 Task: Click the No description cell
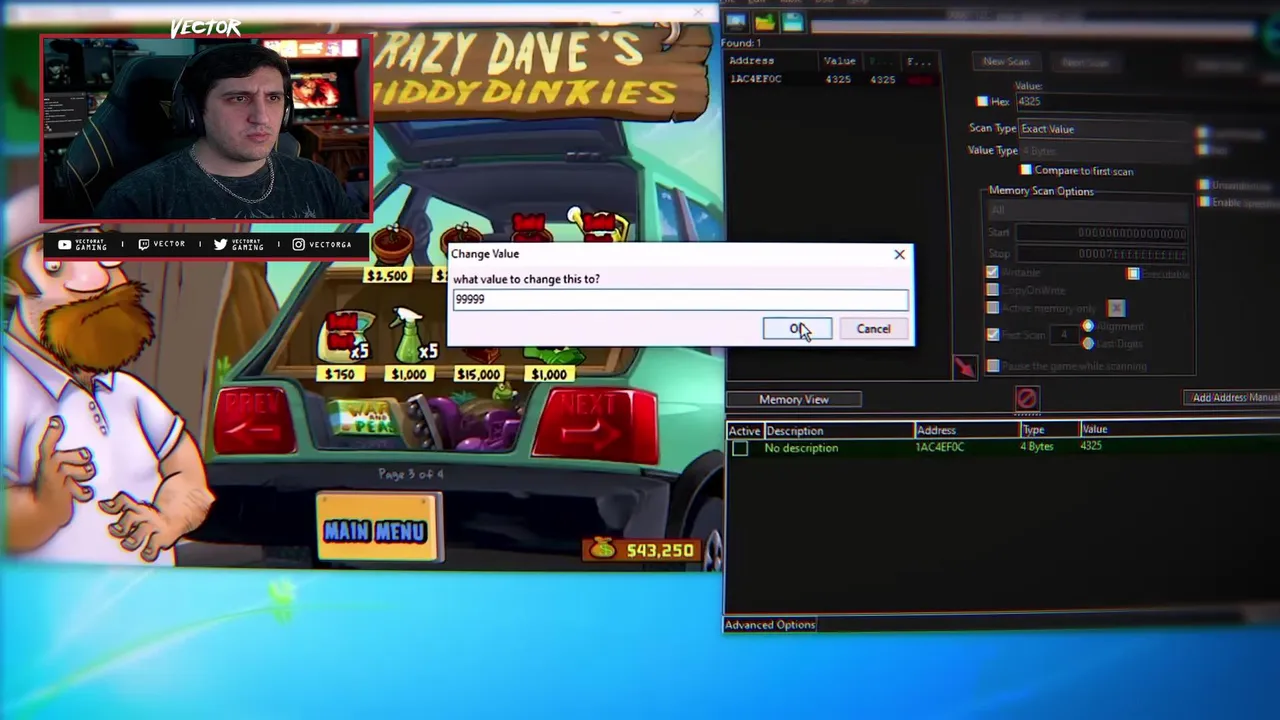[801, 448]
